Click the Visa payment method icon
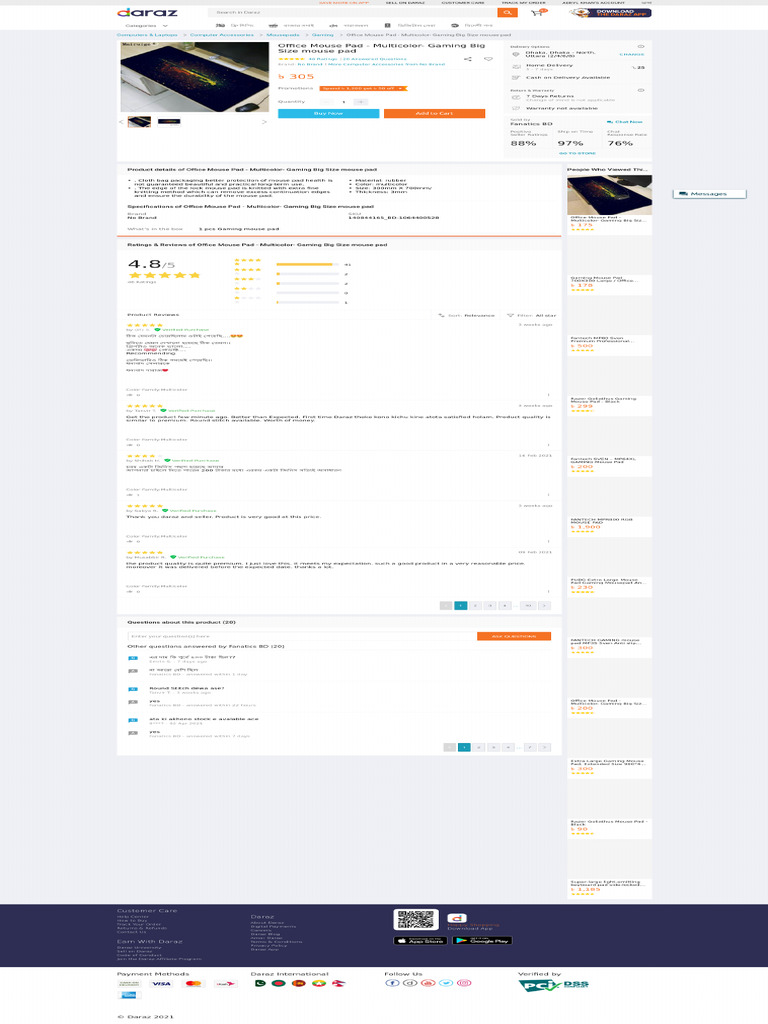This screenshot has width=768, height=1024. coord(161,984)
